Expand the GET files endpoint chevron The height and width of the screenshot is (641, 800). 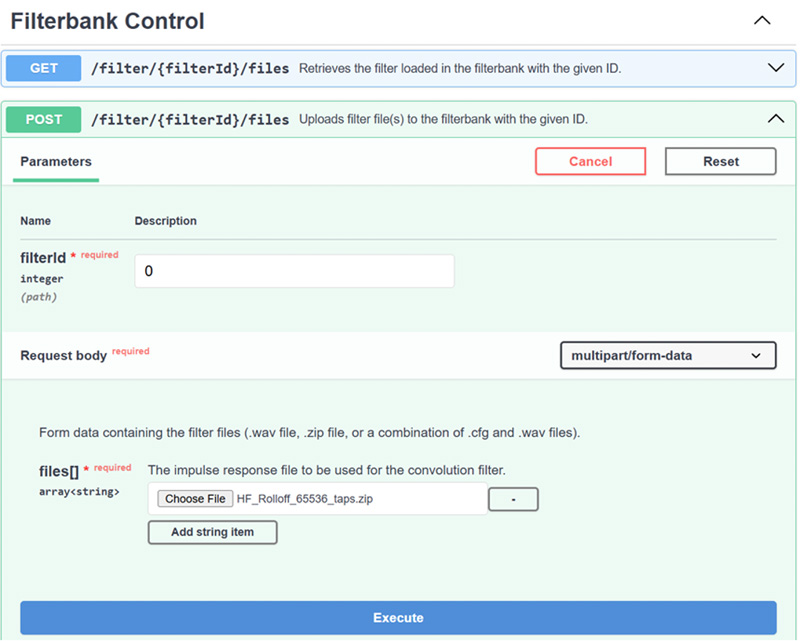775,68
